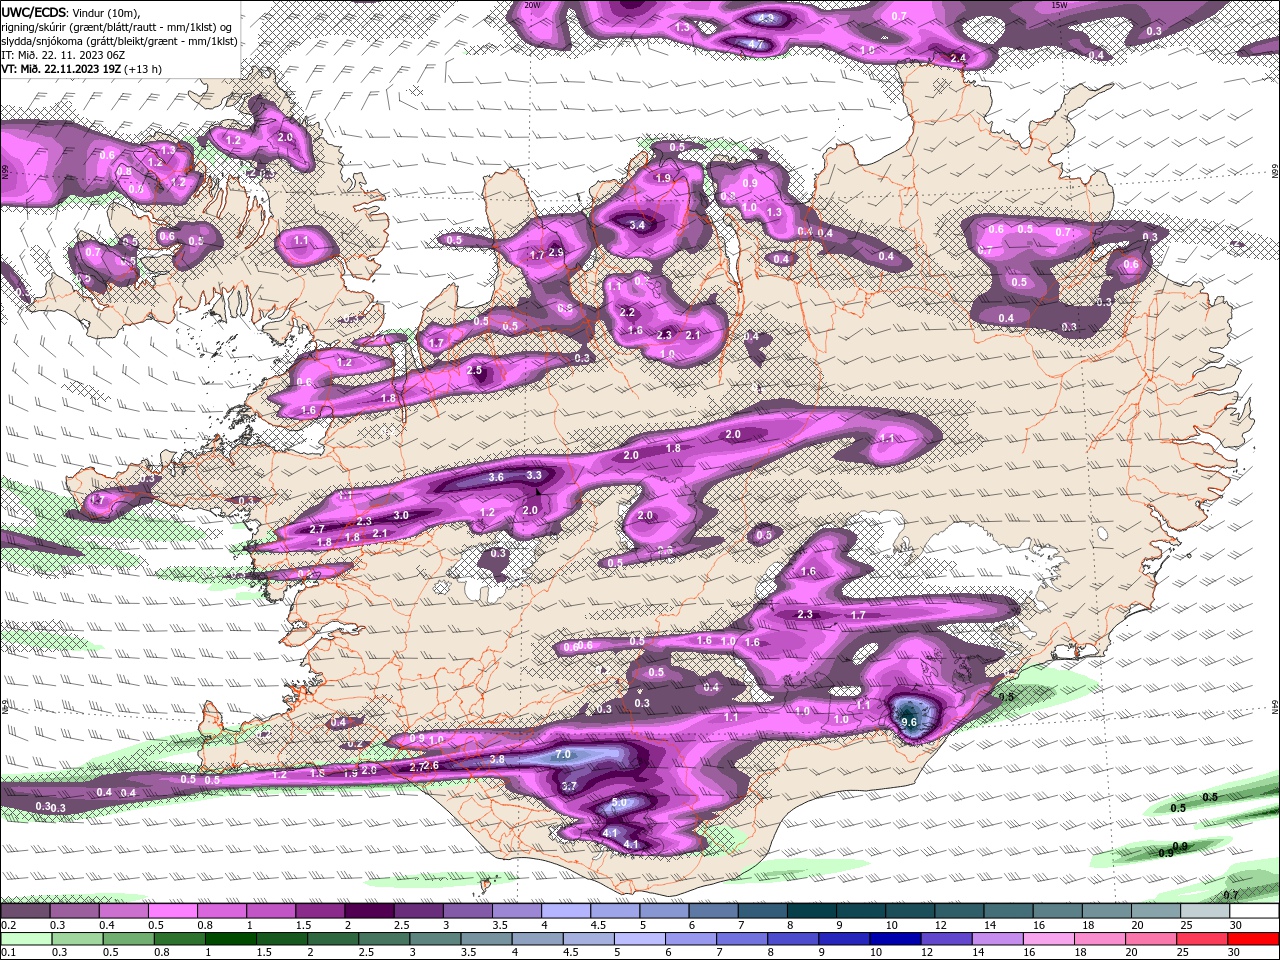Click the 2.9 value label
Viewport: 1280px width, 960px height.
tap(556, 252)
